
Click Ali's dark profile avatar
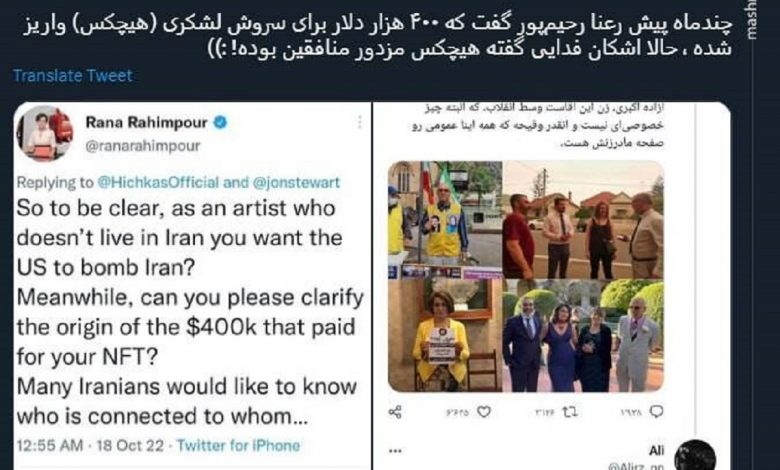click(695, 455)
